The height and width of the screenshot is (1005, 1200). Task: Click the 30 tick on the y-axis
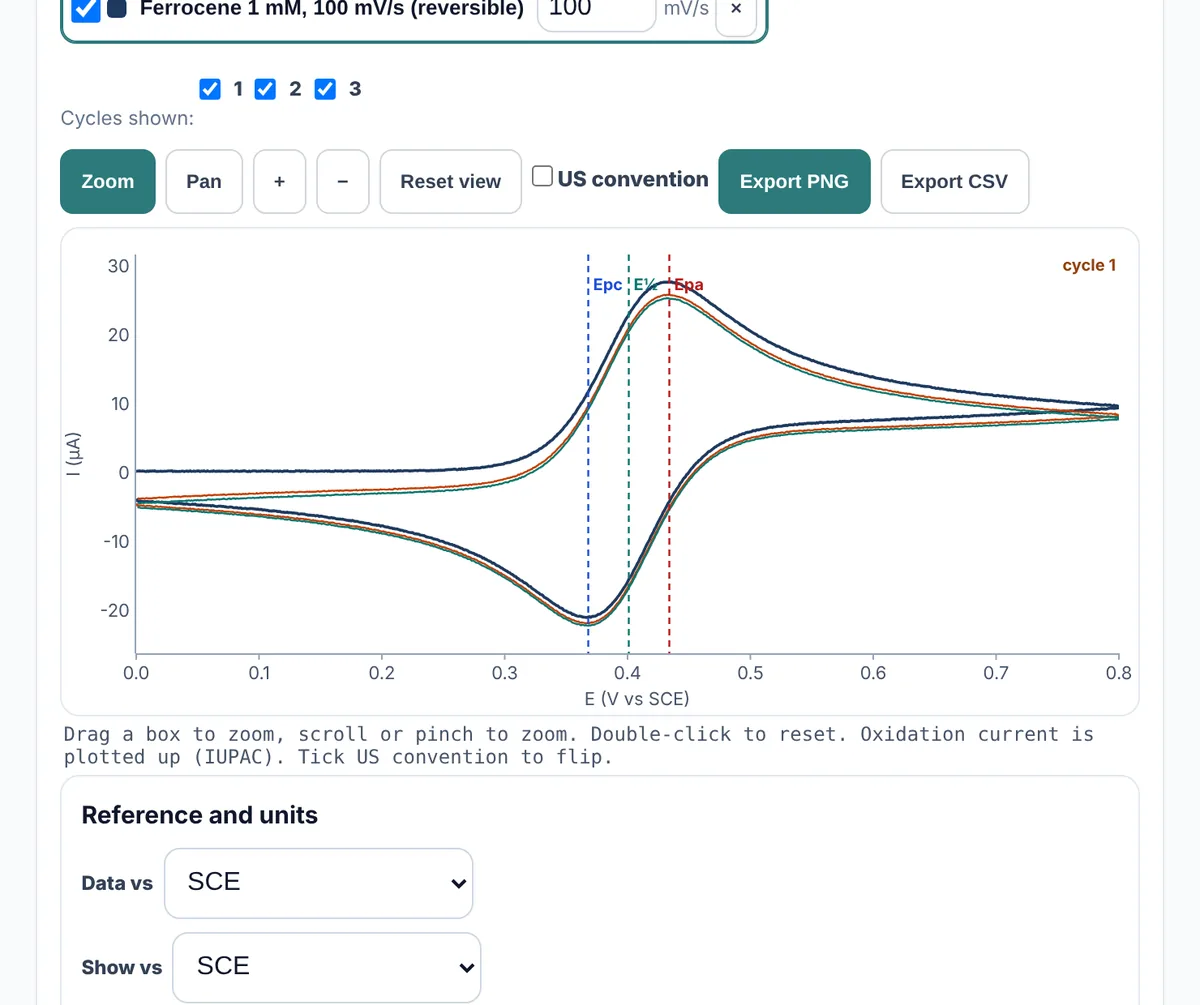(x=119, y=266)
